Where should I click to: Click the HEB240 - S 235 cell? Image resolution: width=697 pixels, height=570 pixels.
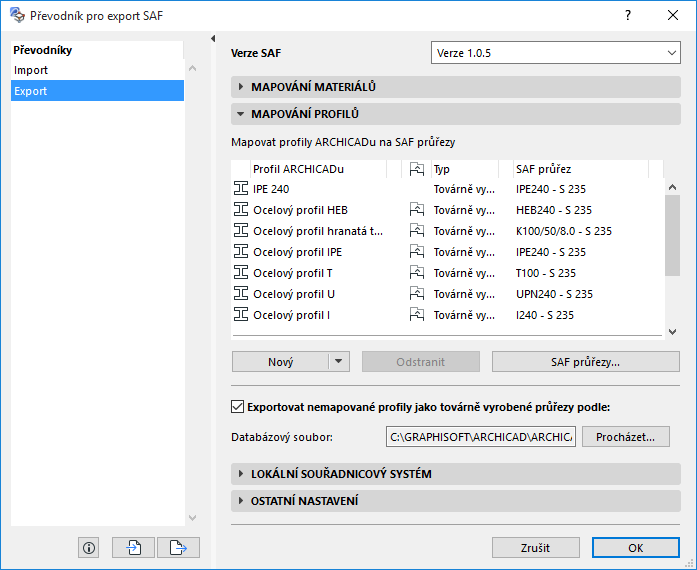coord(554,209)
